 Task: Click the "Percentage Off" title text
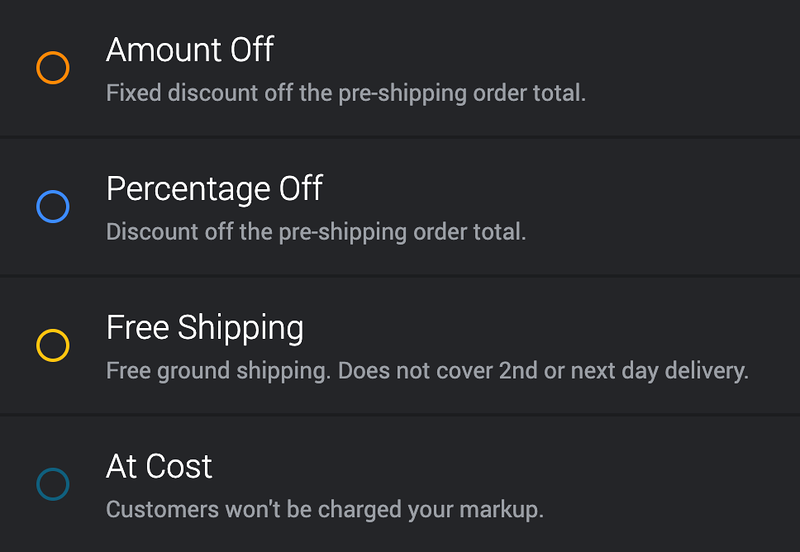tap(214, 188)
